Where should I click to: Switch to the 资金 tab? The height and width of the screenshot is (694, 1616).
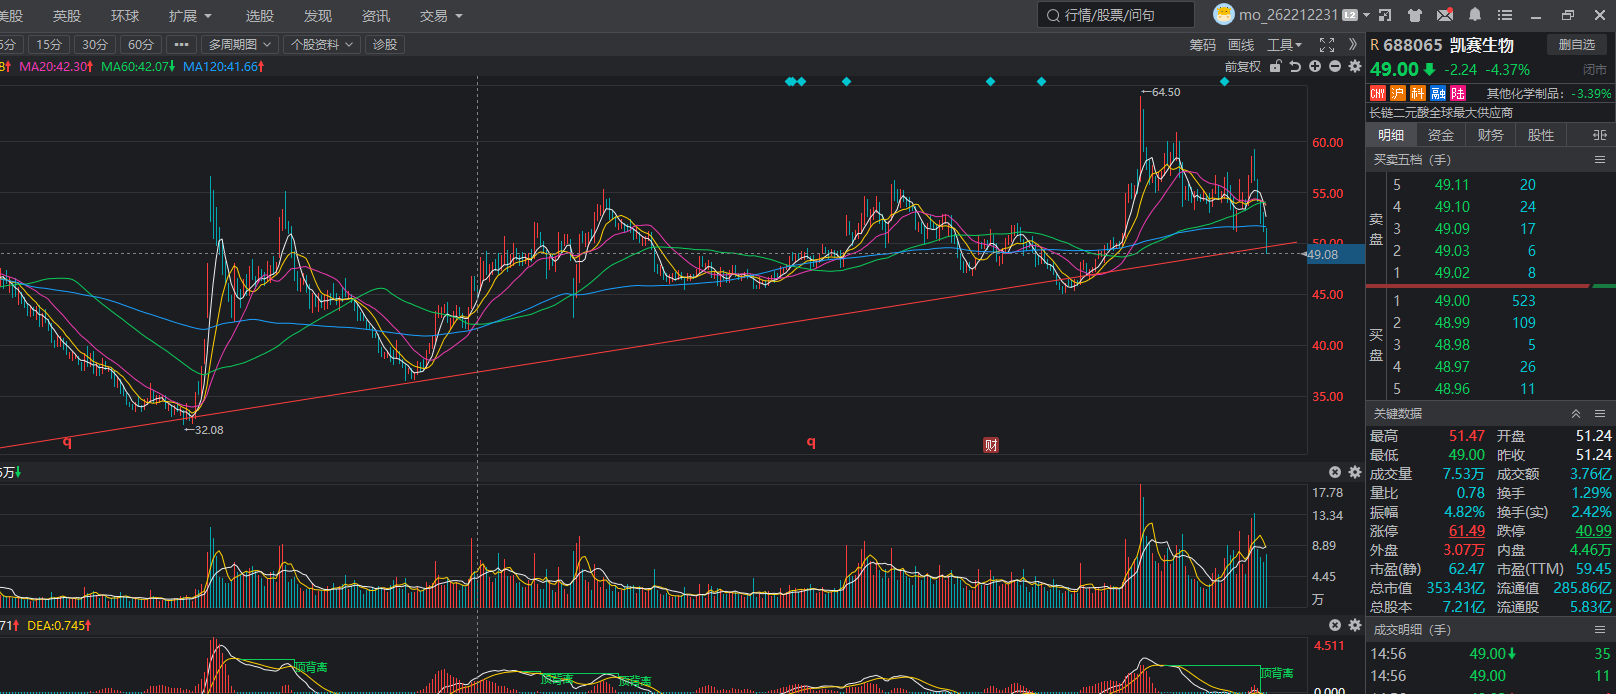click(x=1441, y=135)
